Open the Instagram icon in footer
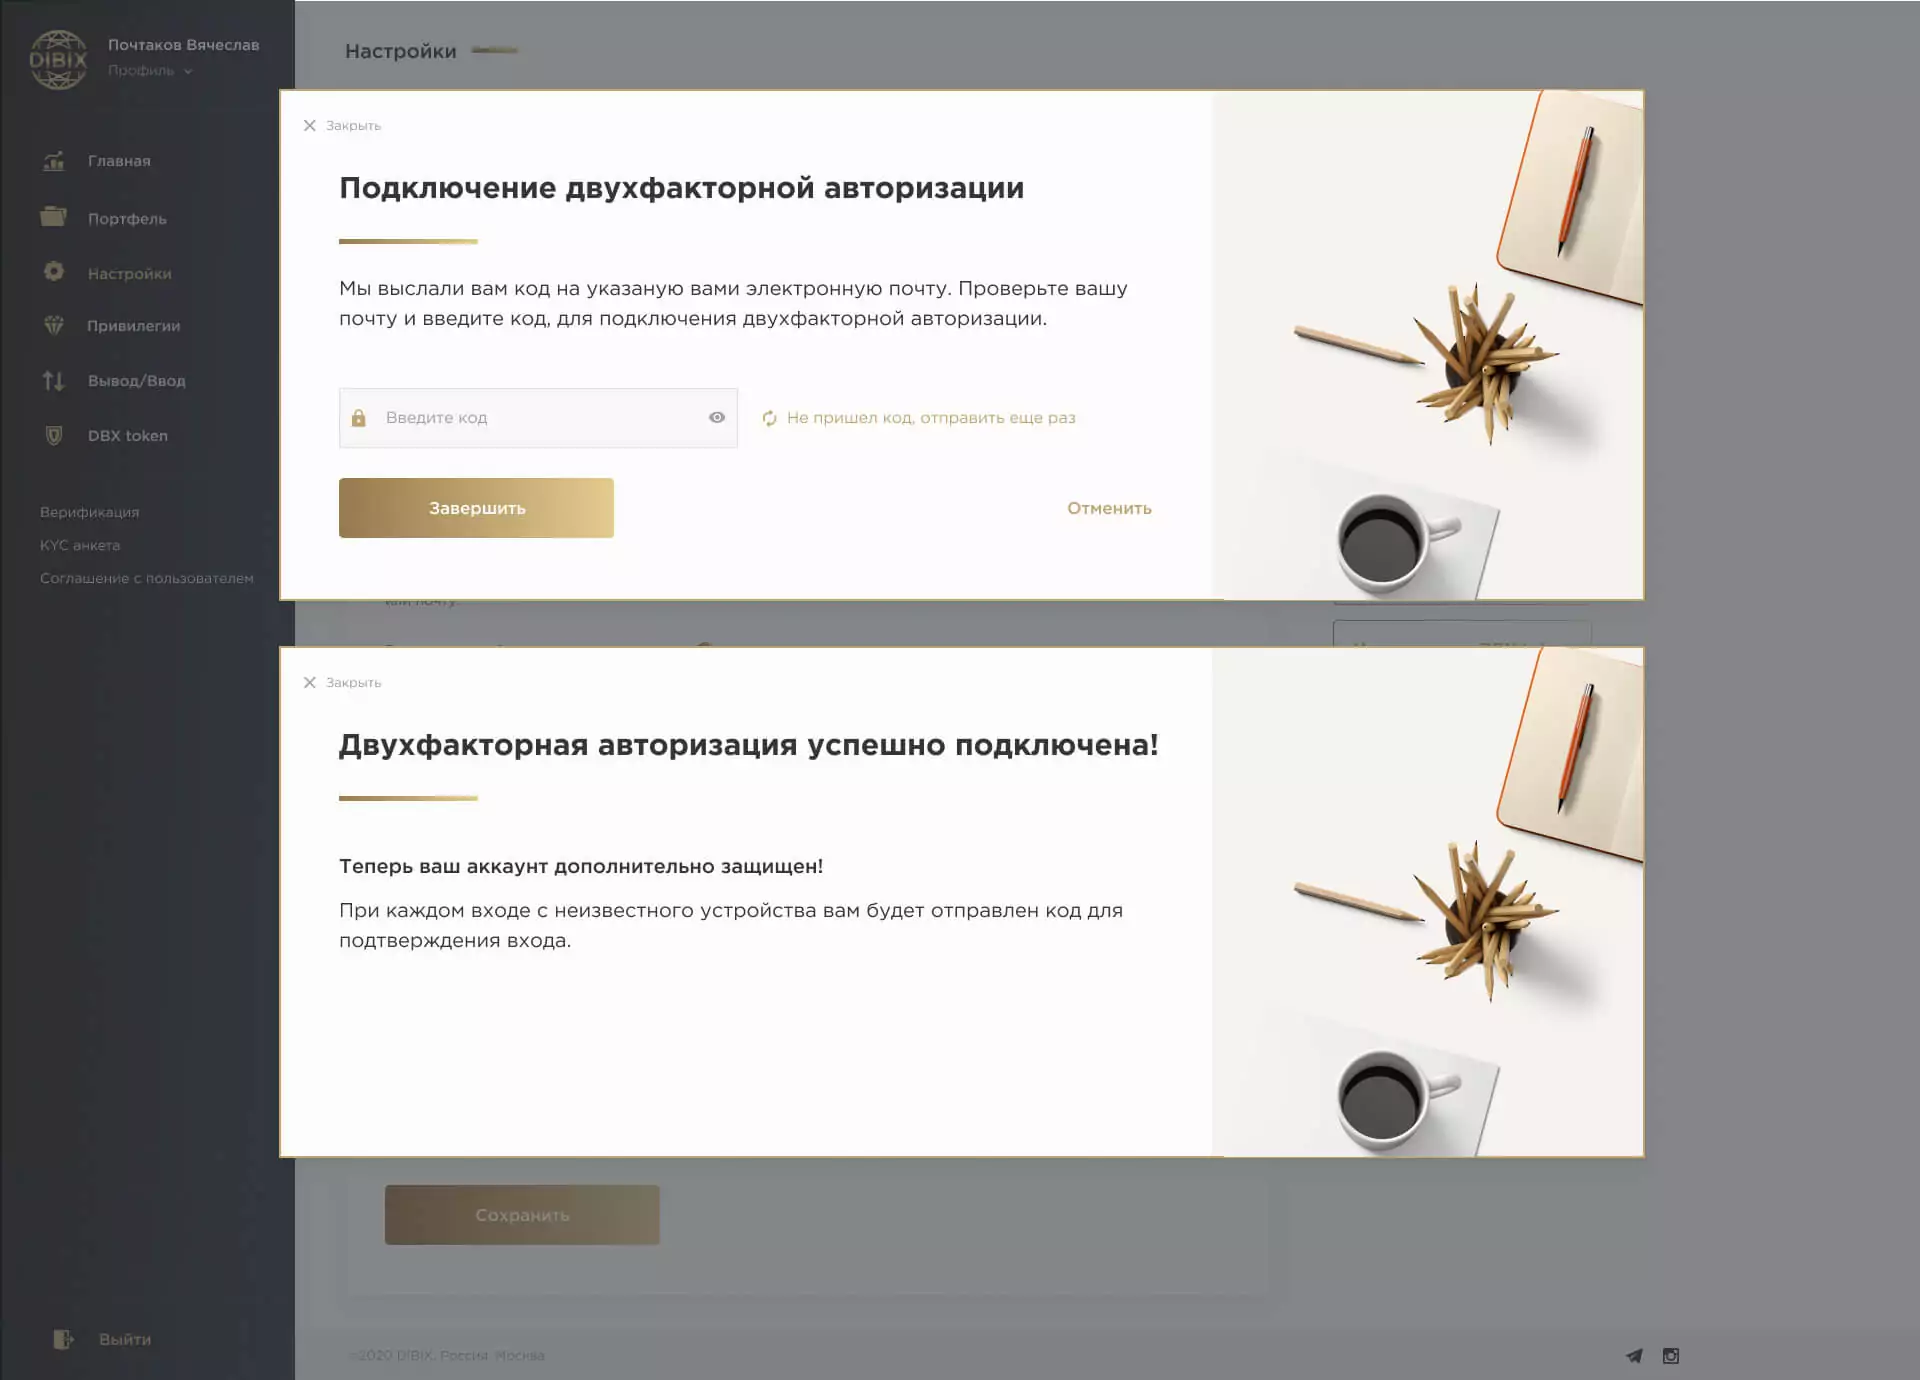The width and height of the screenshot is (1920, 1380). (x=1671, y=1356)
